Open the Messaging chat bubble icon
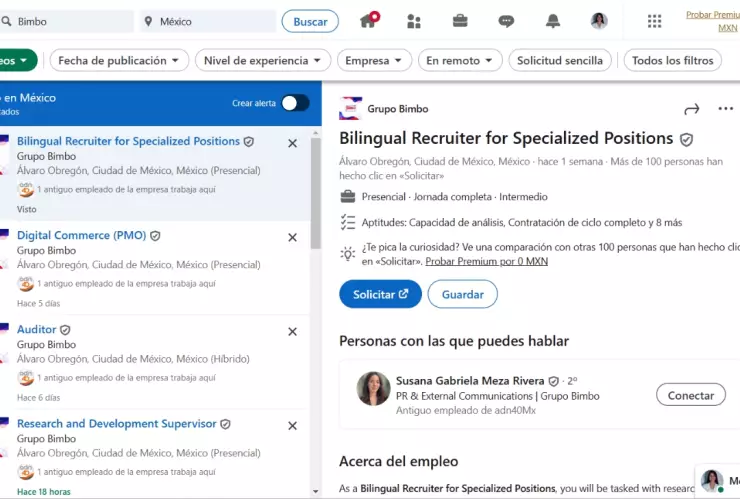 (506, 21)
